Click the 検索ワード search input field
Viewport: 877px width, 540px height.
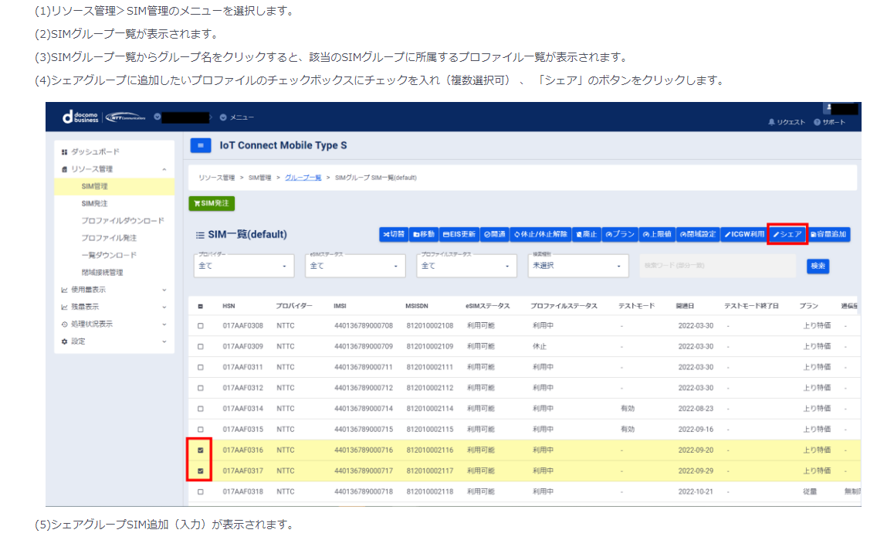[717, 266]
